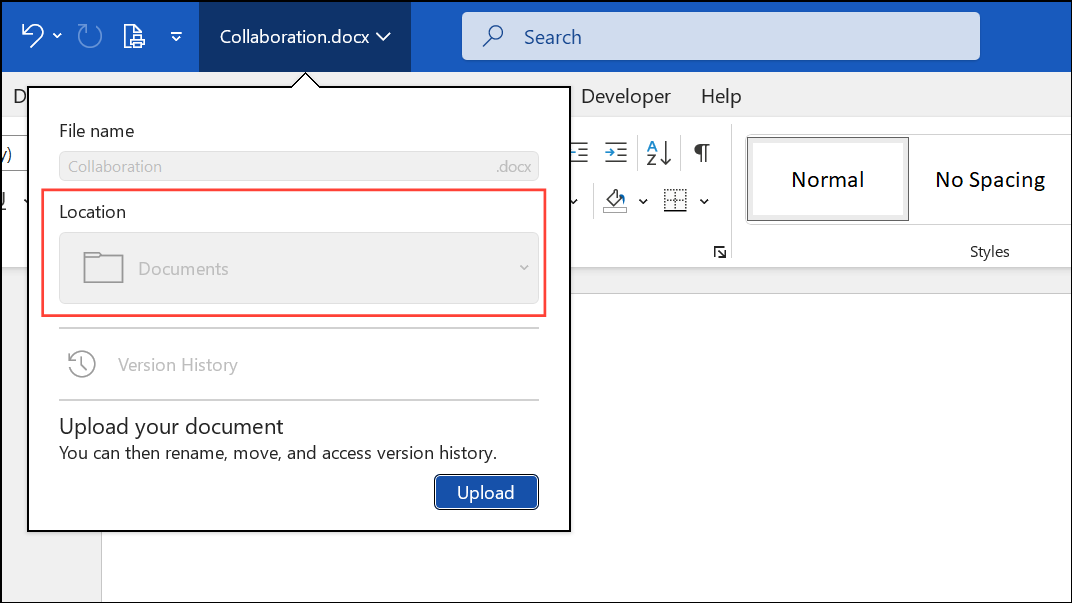The width and height of the screenshot is (1072, 603).
Task: Click the Collaboration.docx title dropdown
Action: click(x=305, y=36)
